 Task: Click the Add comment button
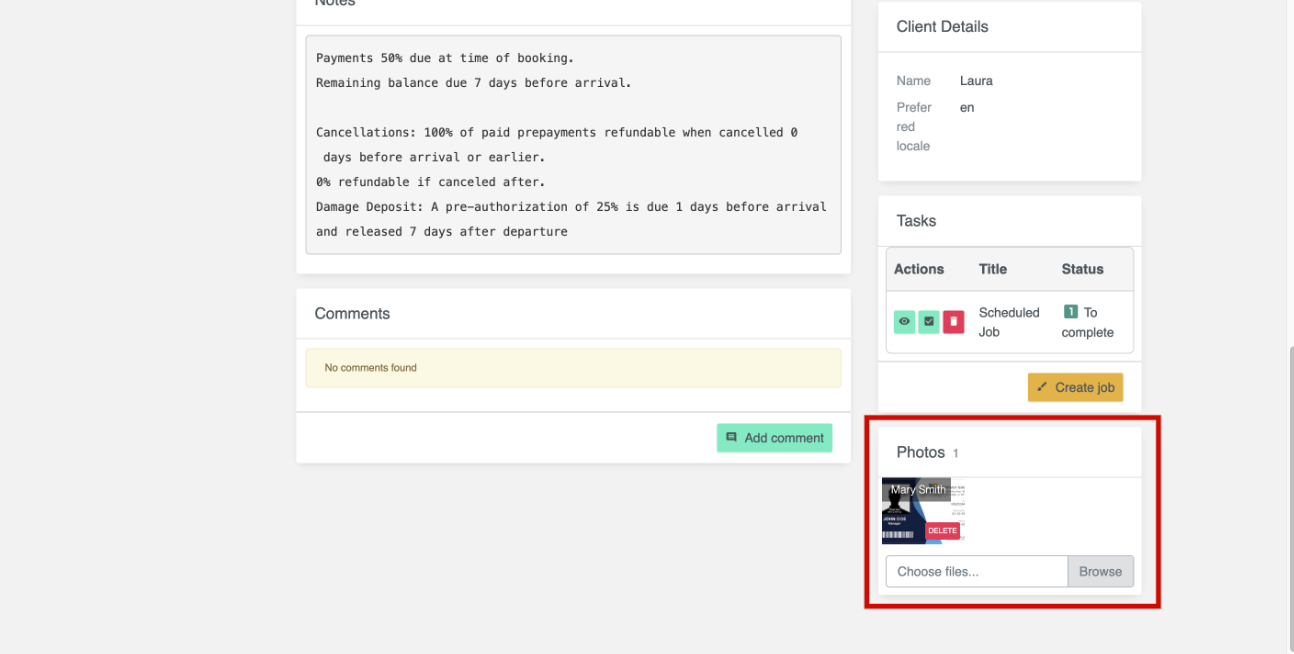[774, 438]
